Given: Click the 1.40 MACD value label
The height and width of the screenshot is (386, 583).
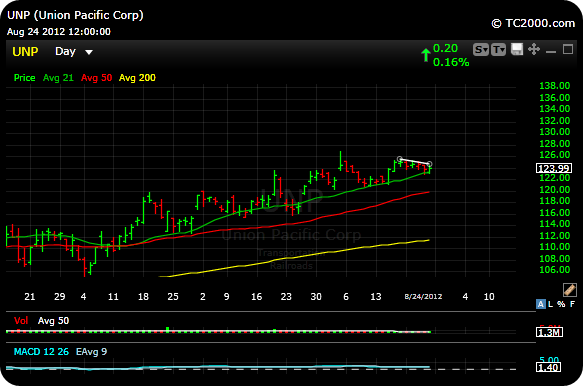Looking at the screenshot, I should click(x=548, y=367).
